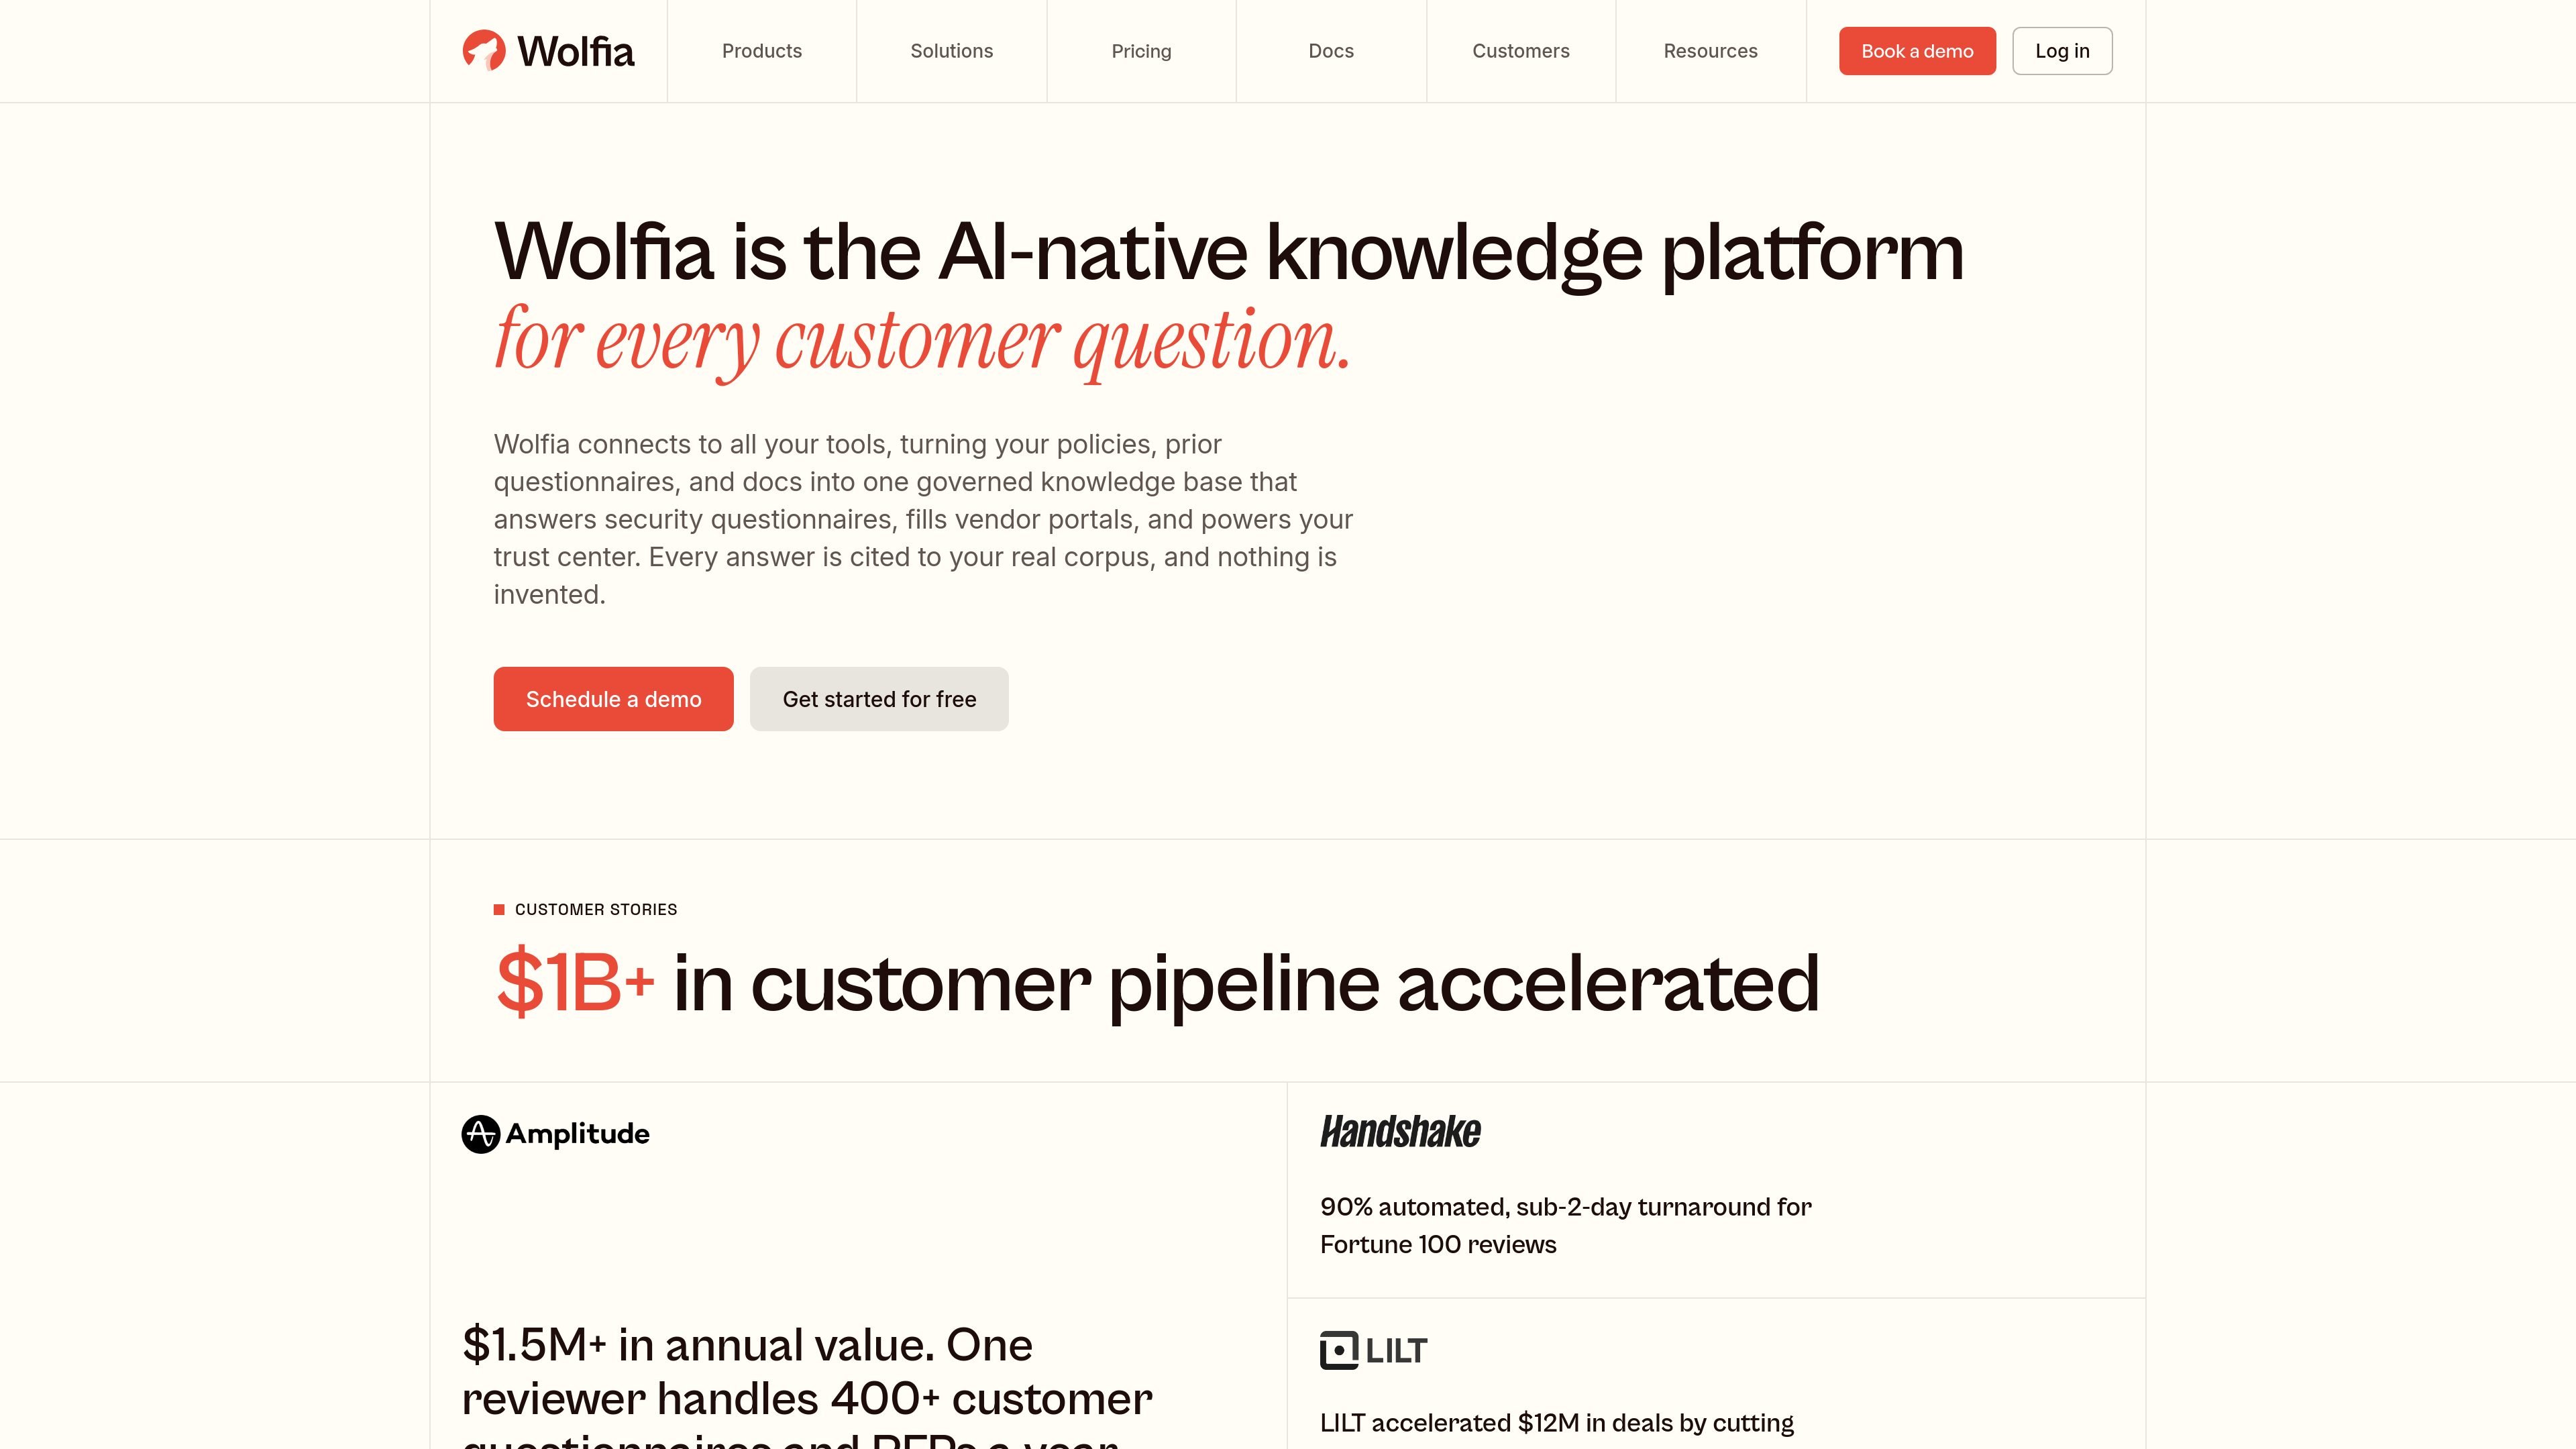Open Handshake 90% automated story card
Image resolution: width=2576 pixels, height=1449 pixels.
[1716, 1190]
